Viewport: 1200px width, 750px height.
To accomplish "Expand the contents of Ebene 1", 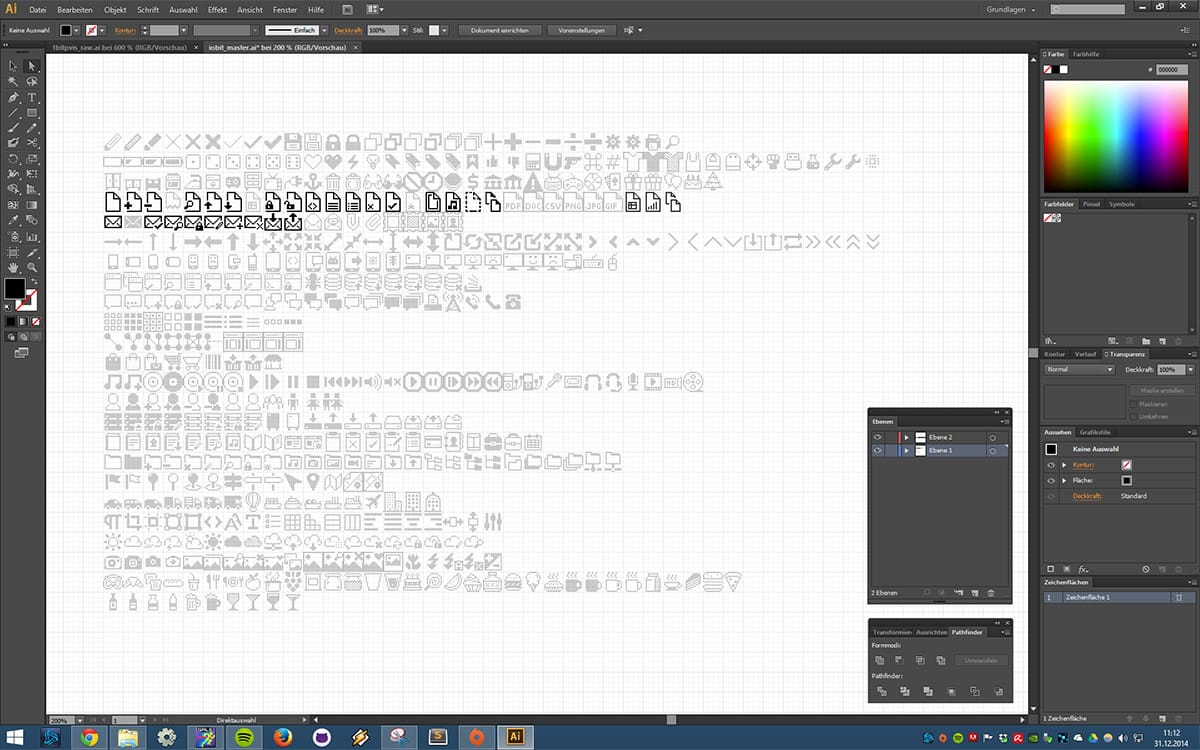I will [907, 450].
